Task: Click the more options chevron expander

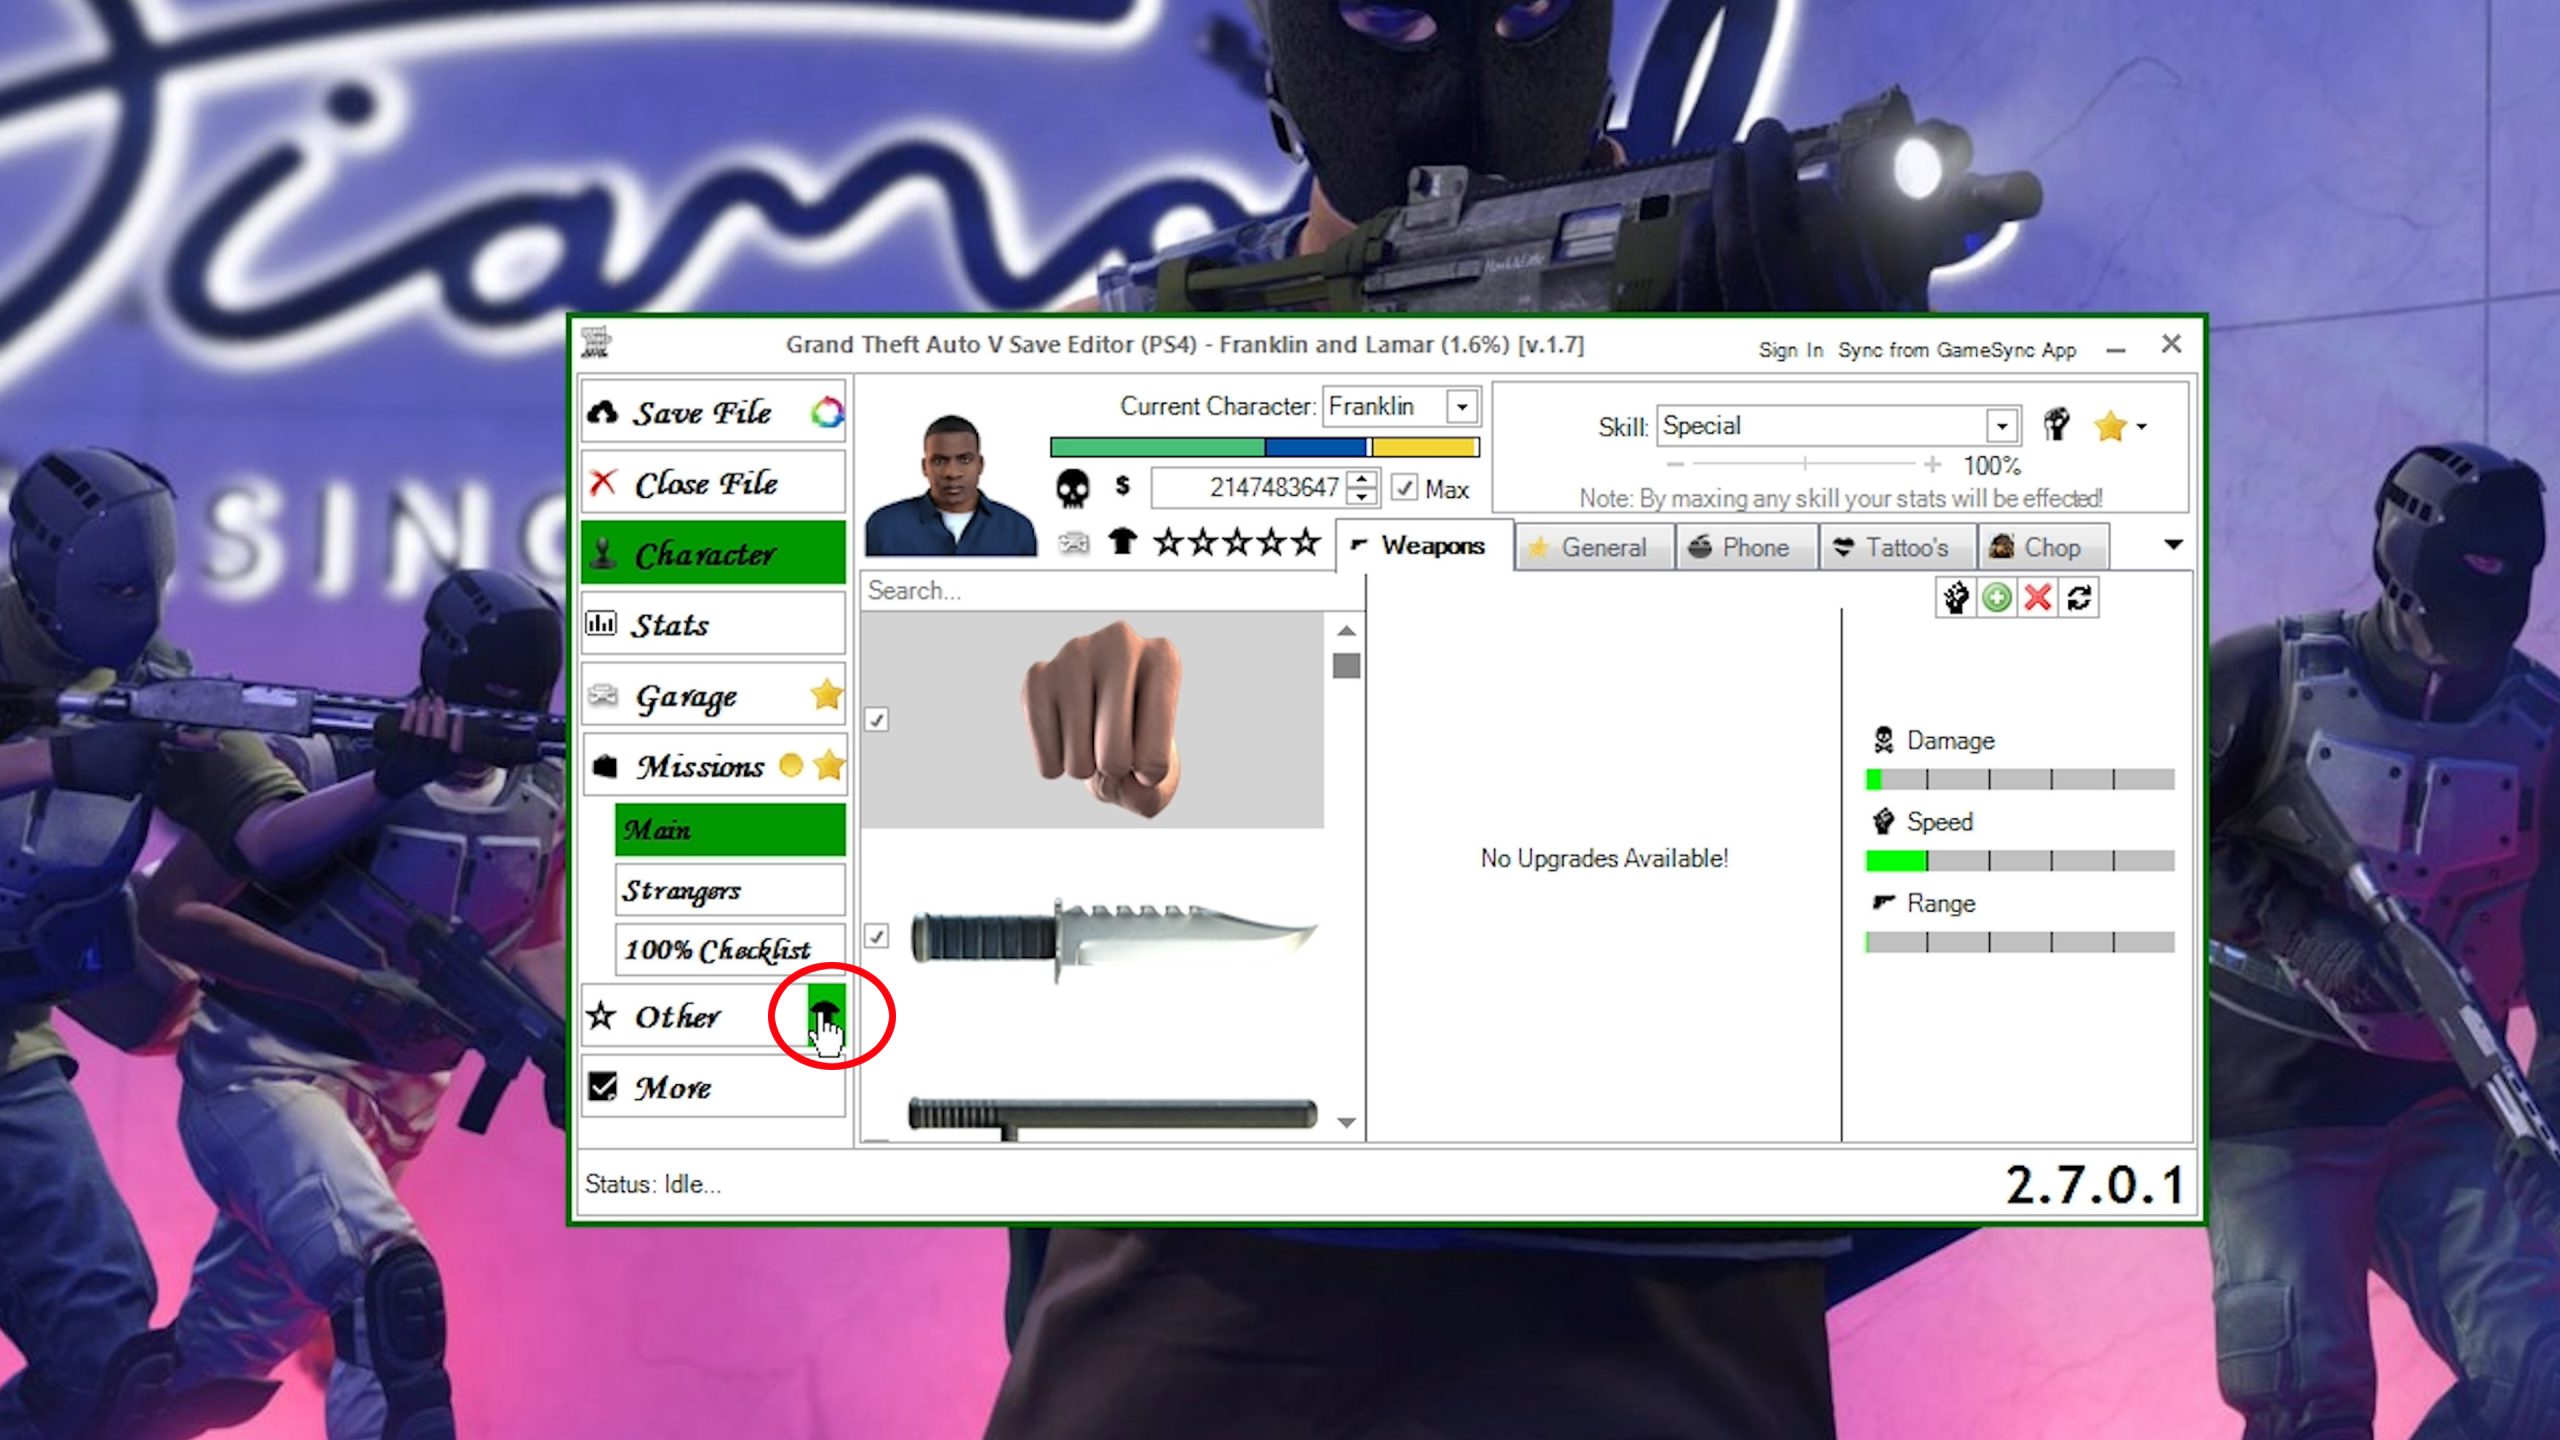Action: [2173, 545]
